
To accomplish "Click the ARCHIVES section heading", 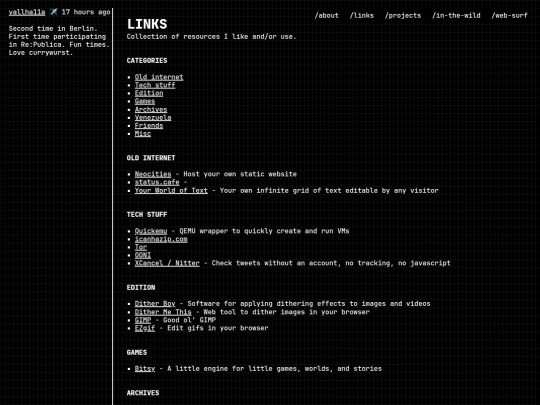I will (x=143, y=393).
